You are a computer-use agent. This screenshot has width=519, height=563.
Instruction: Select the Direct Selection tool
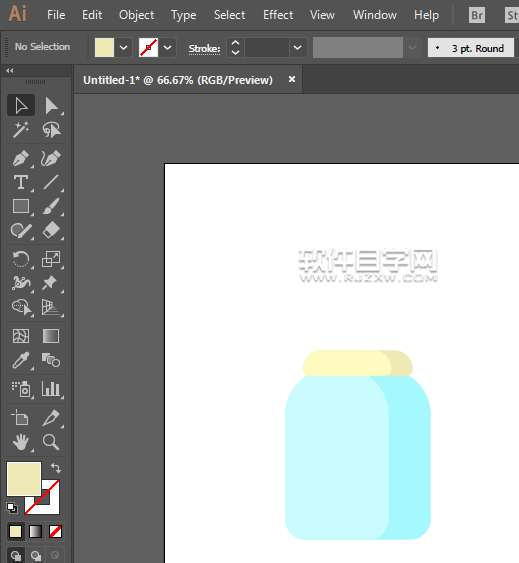coord(51,106)
